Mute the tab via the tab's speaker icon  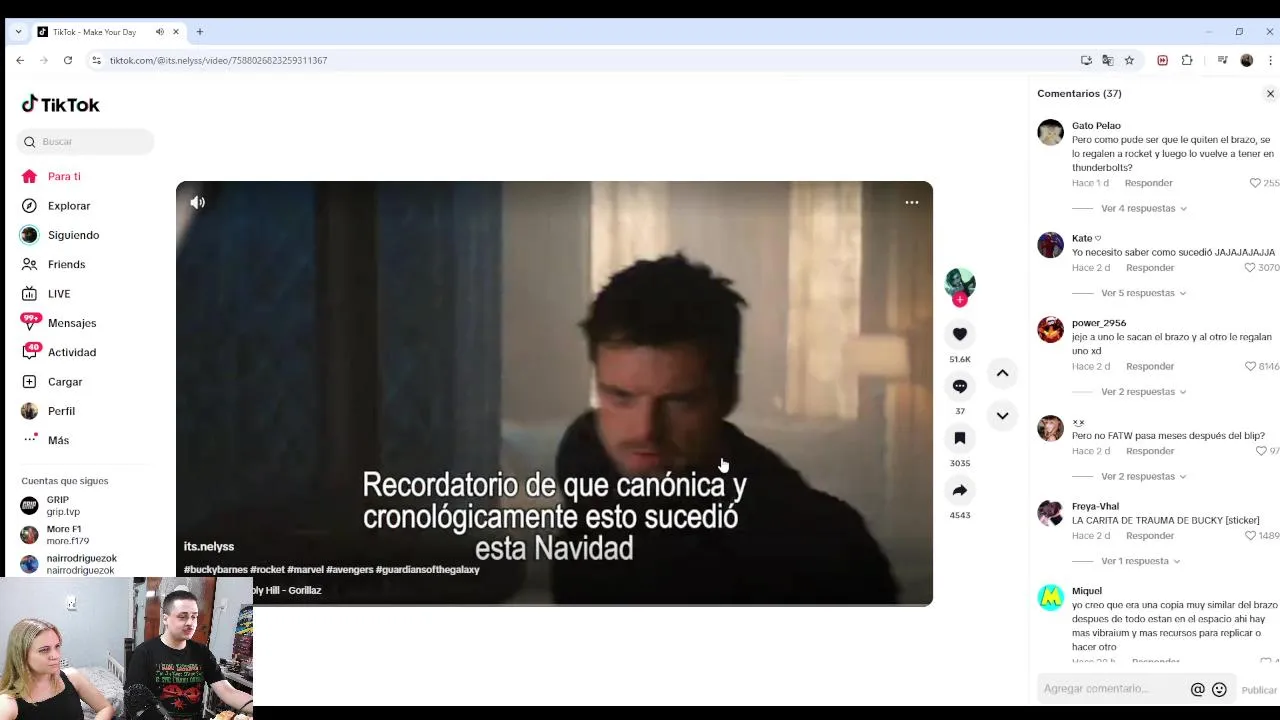coord(160,32)
